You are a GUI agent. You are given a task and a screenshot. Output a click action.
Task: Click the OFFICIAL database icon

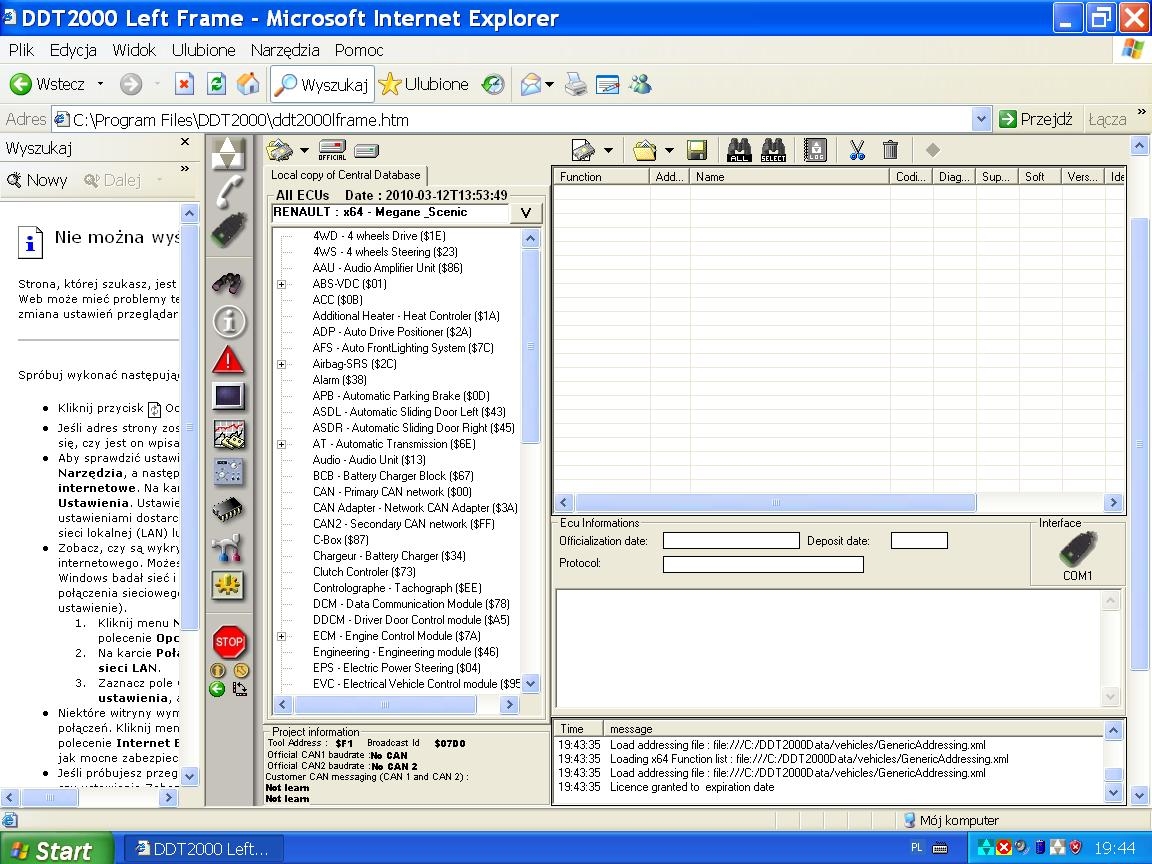pyautogui.click(x=332, y=150)
